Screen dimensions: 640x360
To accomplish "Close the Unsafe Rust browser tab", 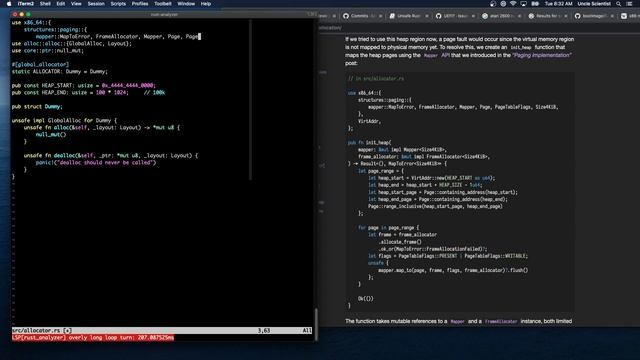I will 427,16.
